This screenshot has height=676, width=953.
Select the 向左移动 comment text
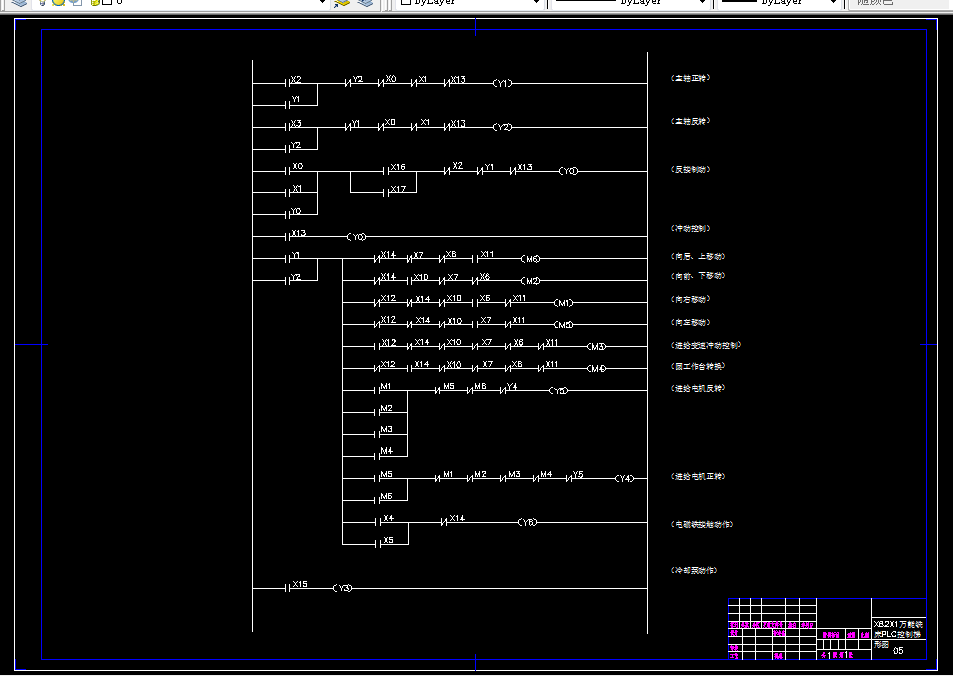pos(690,322)
